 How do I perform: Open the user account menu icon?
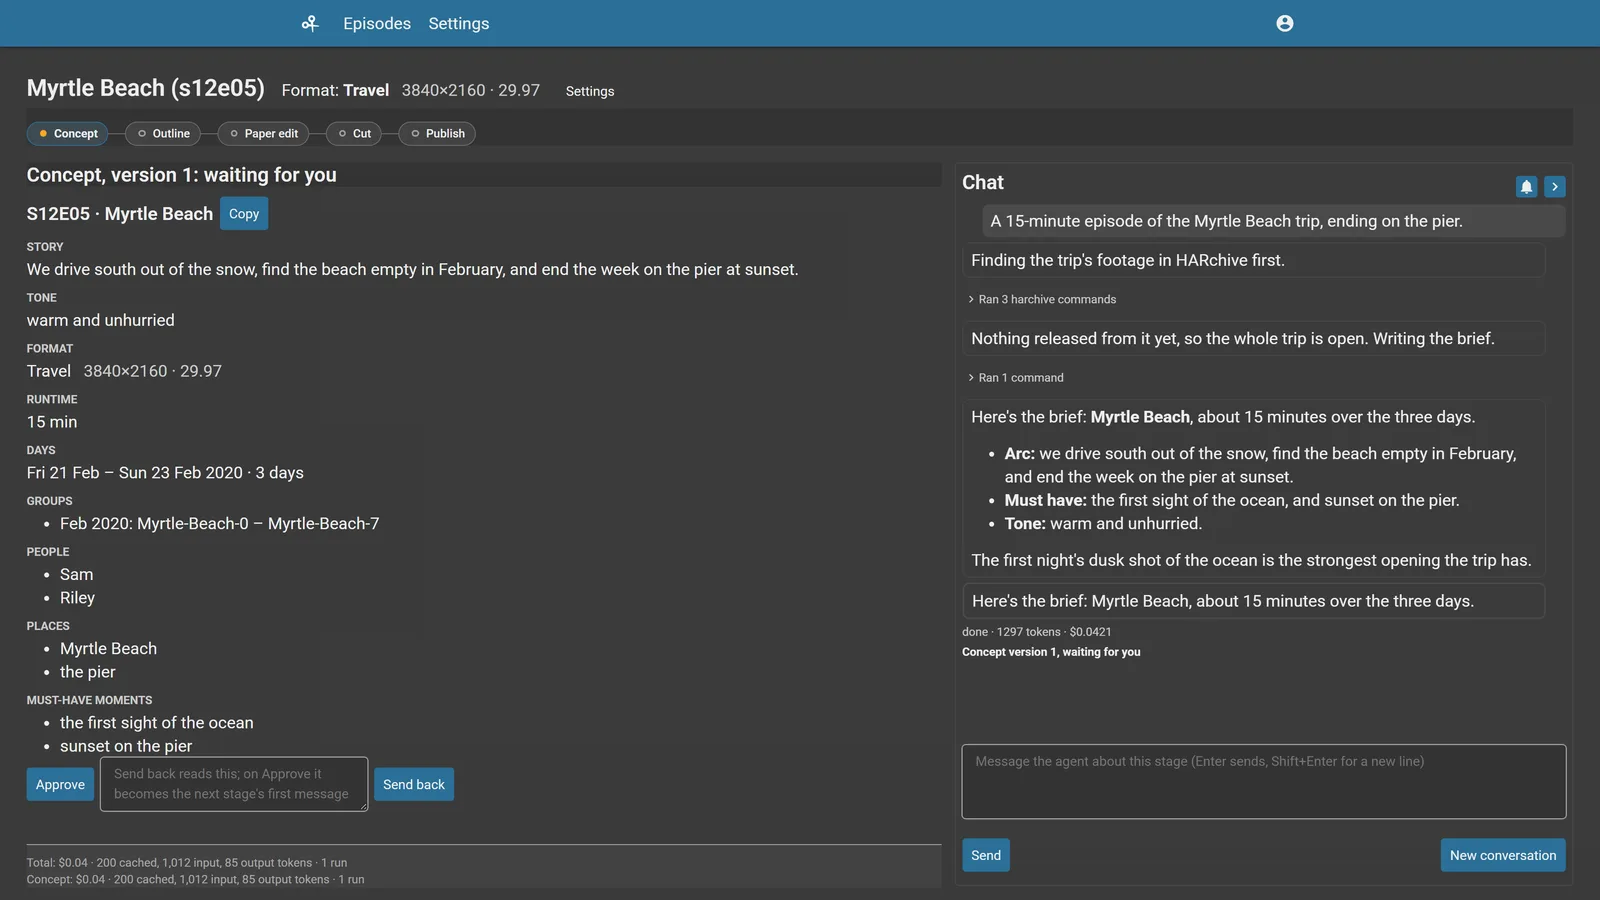coord(1285,23)
